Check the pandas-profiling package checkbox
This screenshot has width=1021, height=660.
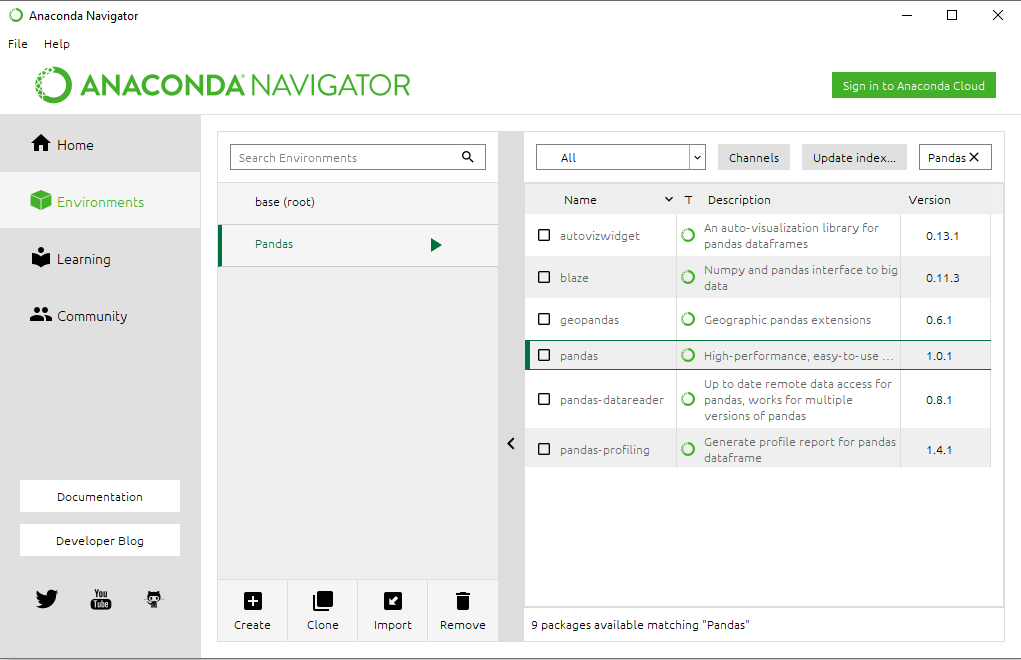pyautogui.click(x=544, y=449)
